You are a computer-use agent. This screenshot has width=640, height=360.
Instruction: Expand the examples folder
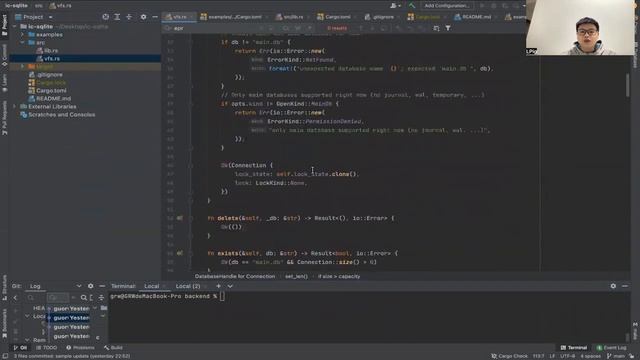point(22,35)
